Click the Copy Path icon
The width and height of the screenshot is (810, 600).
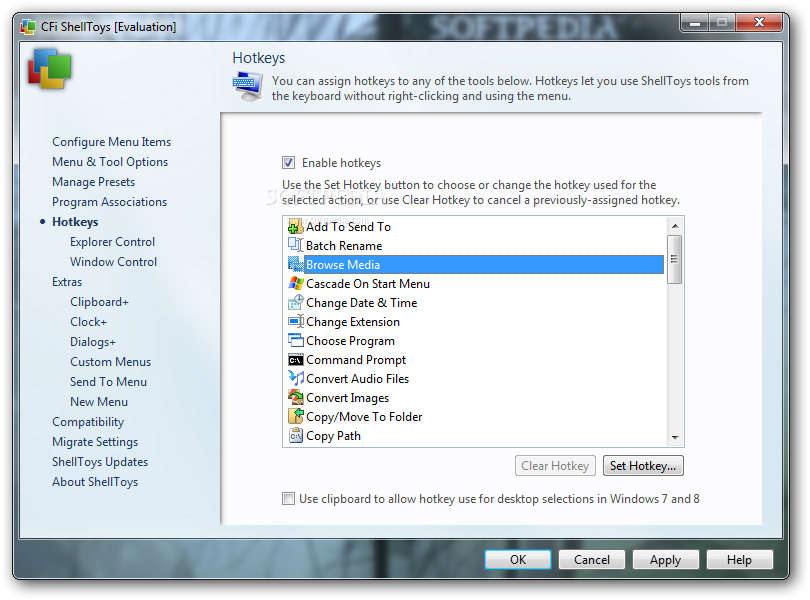coord(295,436)
